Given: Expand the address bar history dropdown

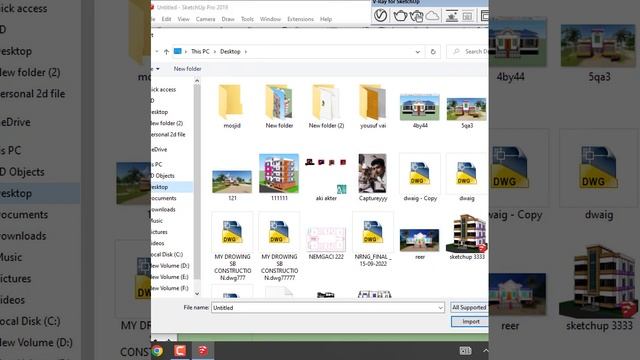Looking at the screenshot, I should click(x=418, y=52).
